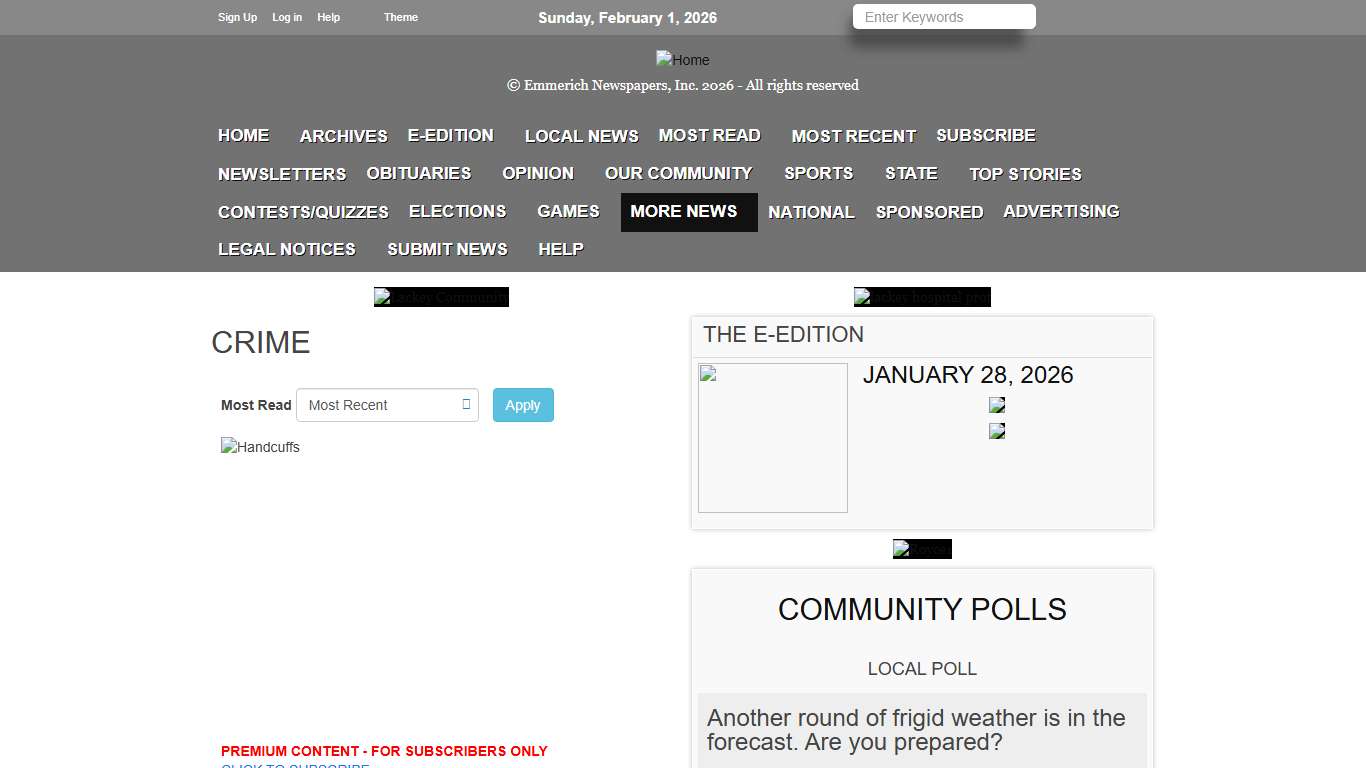1366x768 pixels.
Task: Open the Theme selector
Action: point(400,17)
